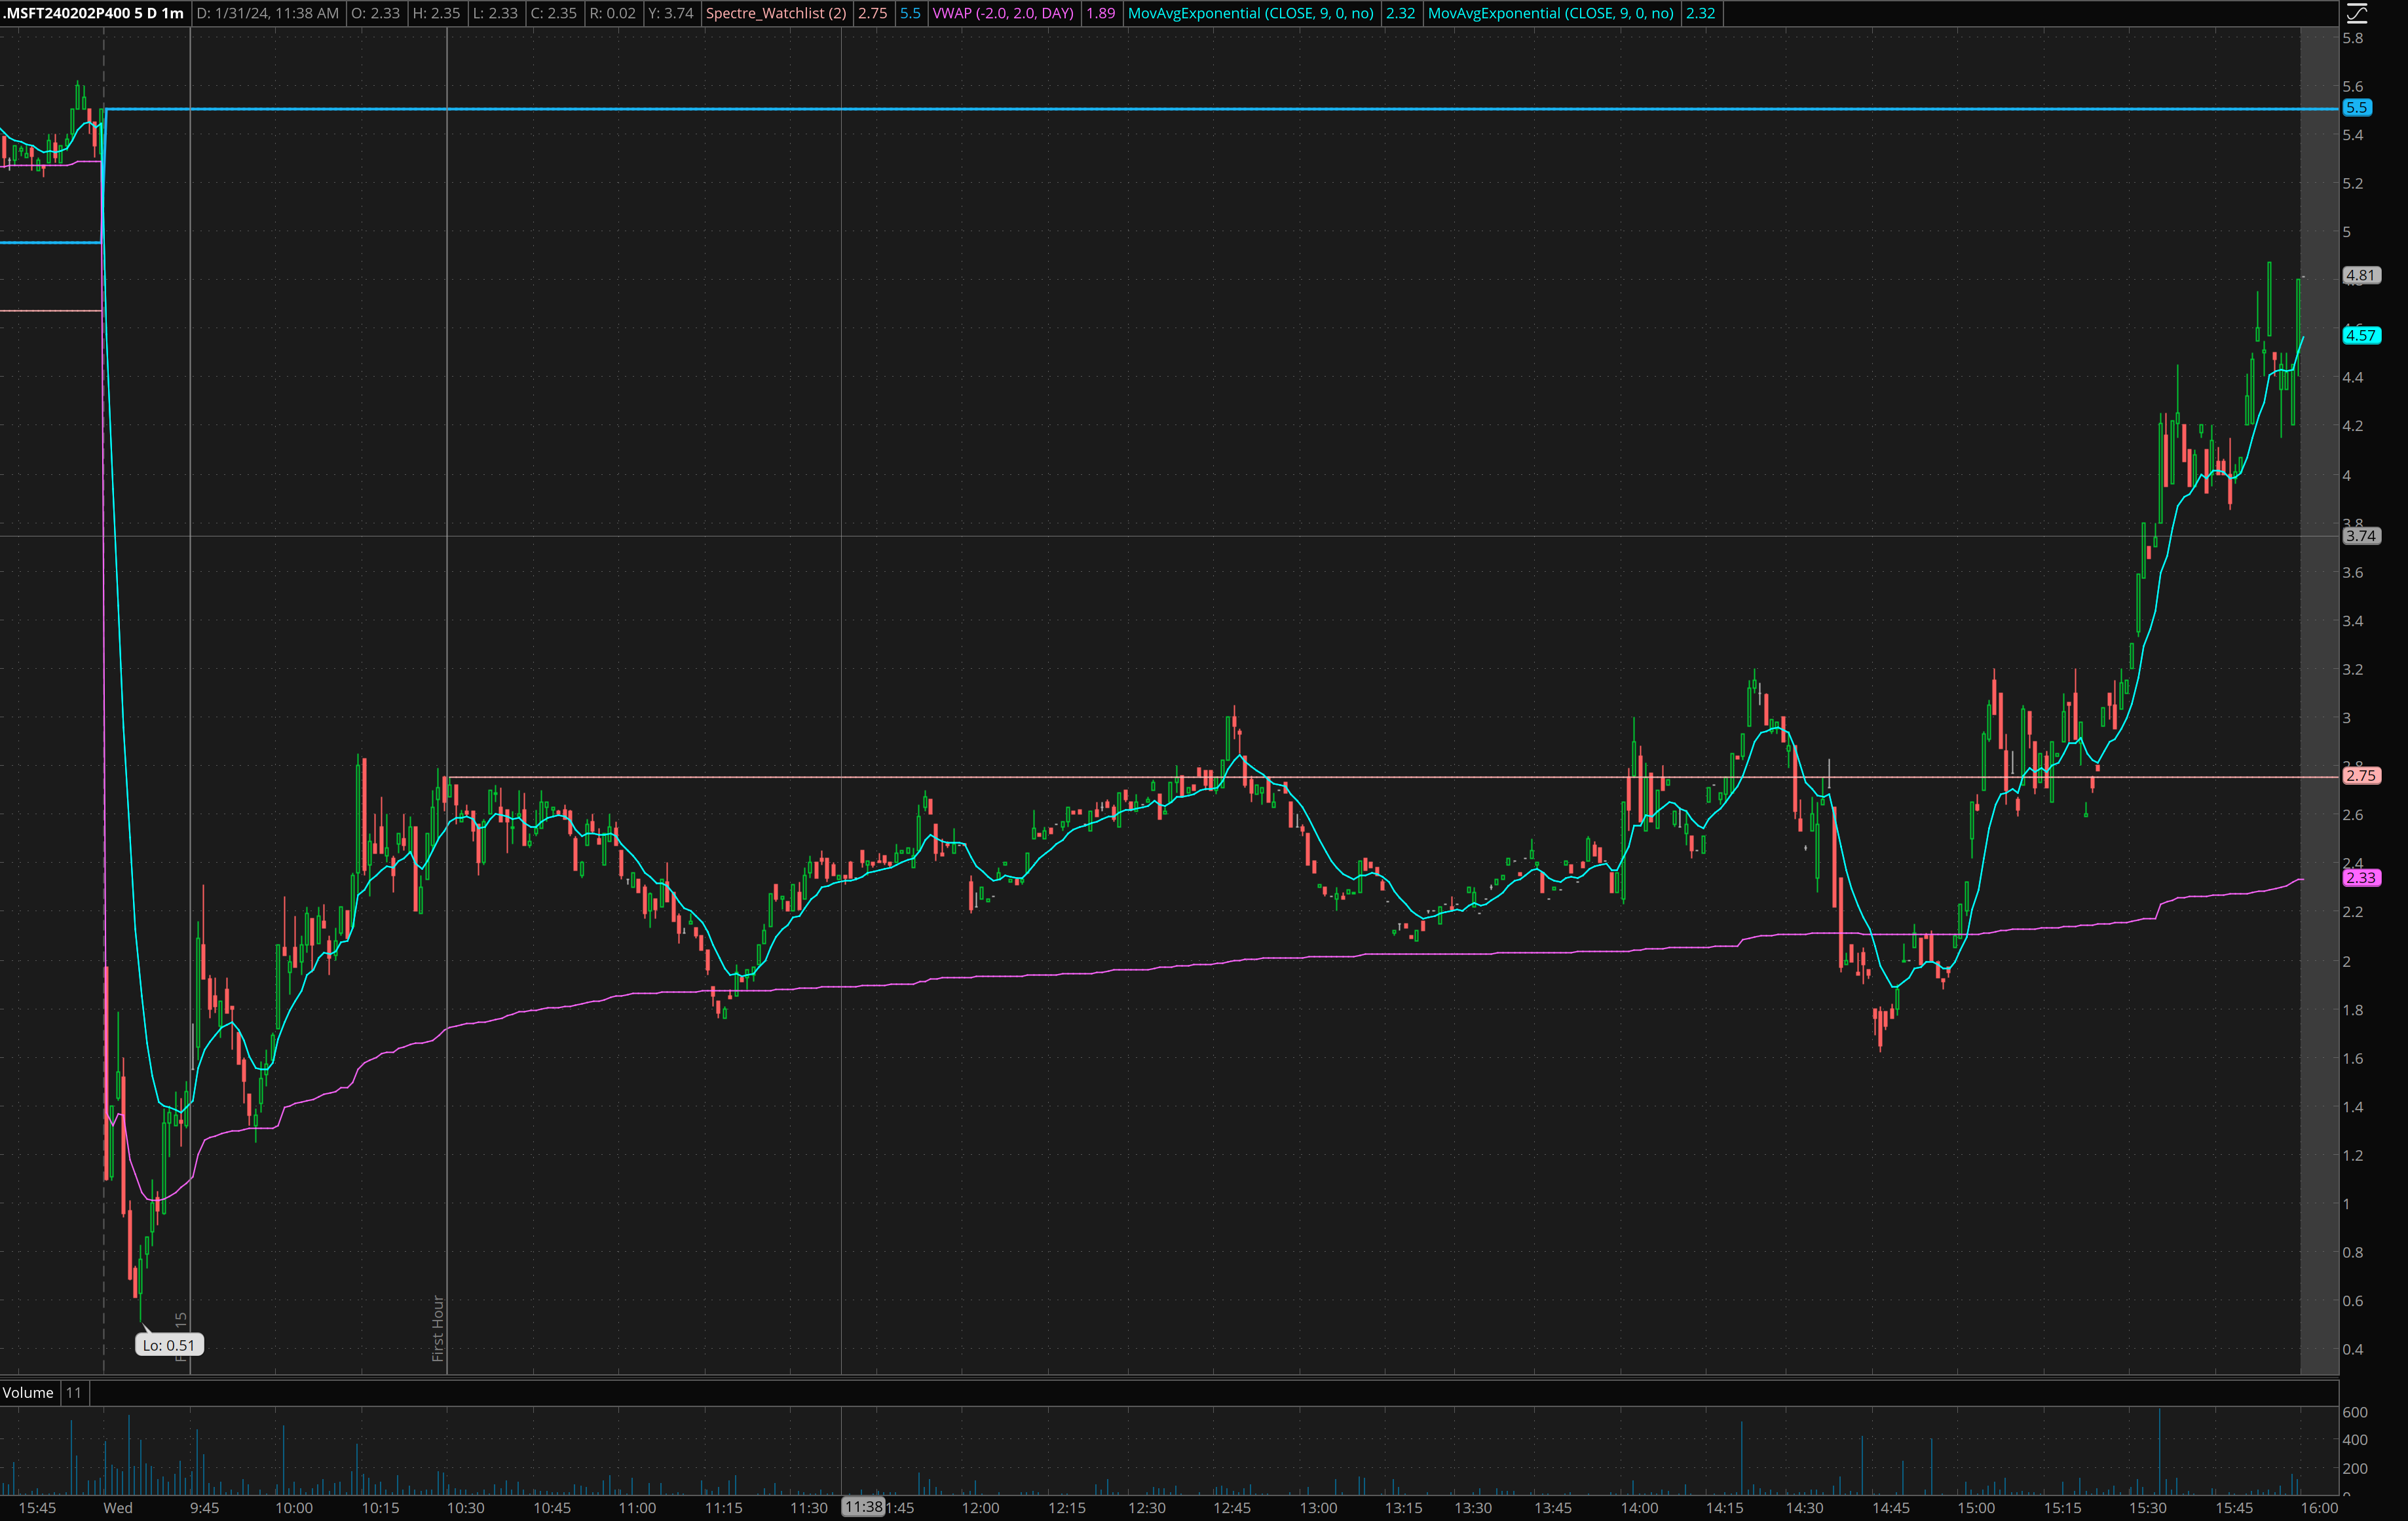Select the VWAP (-2.0, 2.0, DAY) study label
Image resolution: width=2408 pixels, height=1521 pixels.
click(x=1003, y=13)
